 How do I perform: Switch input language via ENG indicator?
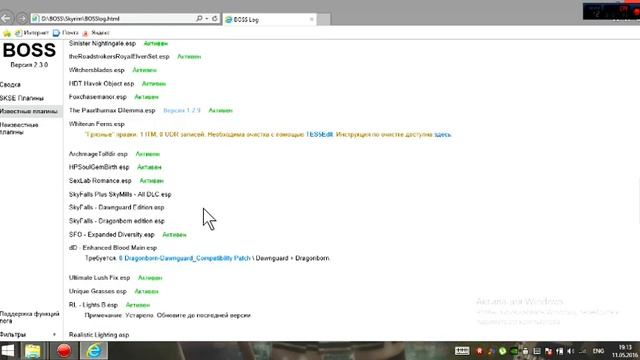tap(598, 351)
